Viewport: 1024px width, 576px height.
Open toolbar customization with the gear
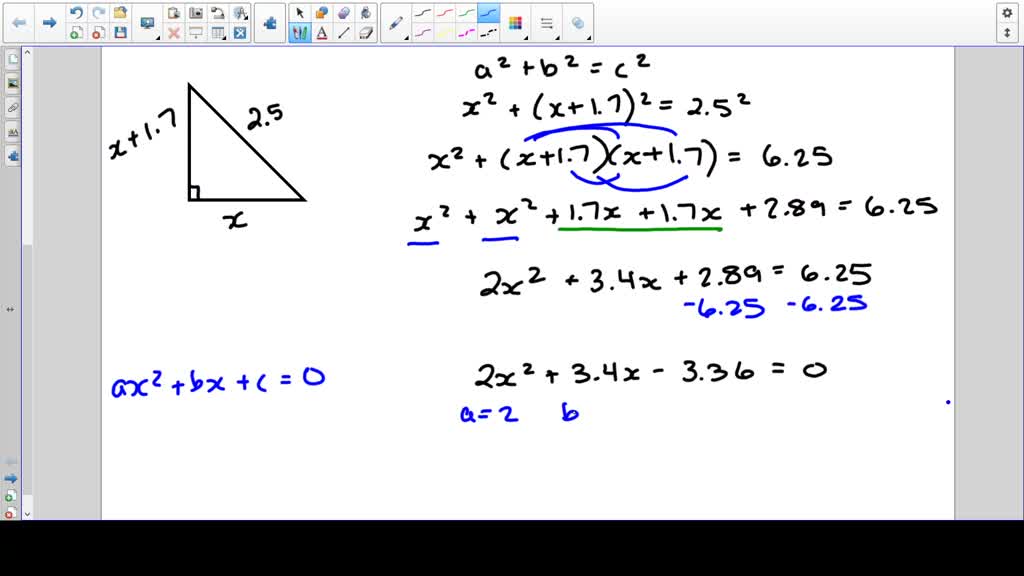[x=1007, y=13]
